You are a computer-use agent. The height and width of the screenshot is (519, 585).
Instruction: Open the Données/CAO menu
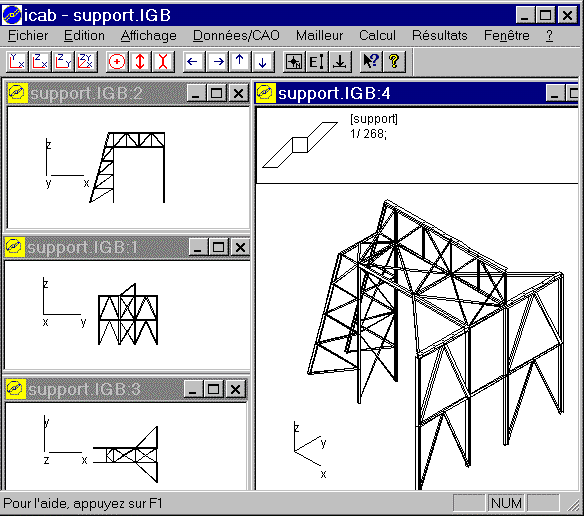(236, 35)
